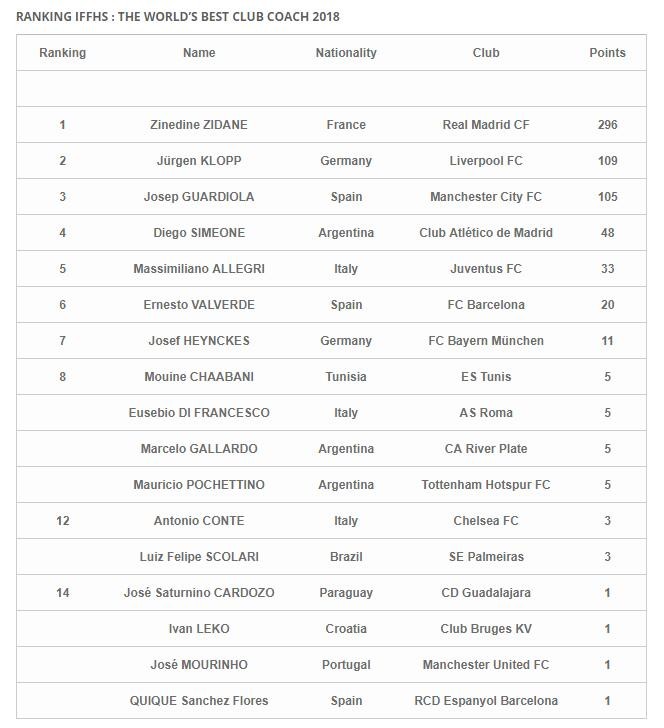The height and width of the screenshot is (728, 664).
Task: Click the Jürgen KLOPP name cell
Action: 199,161
